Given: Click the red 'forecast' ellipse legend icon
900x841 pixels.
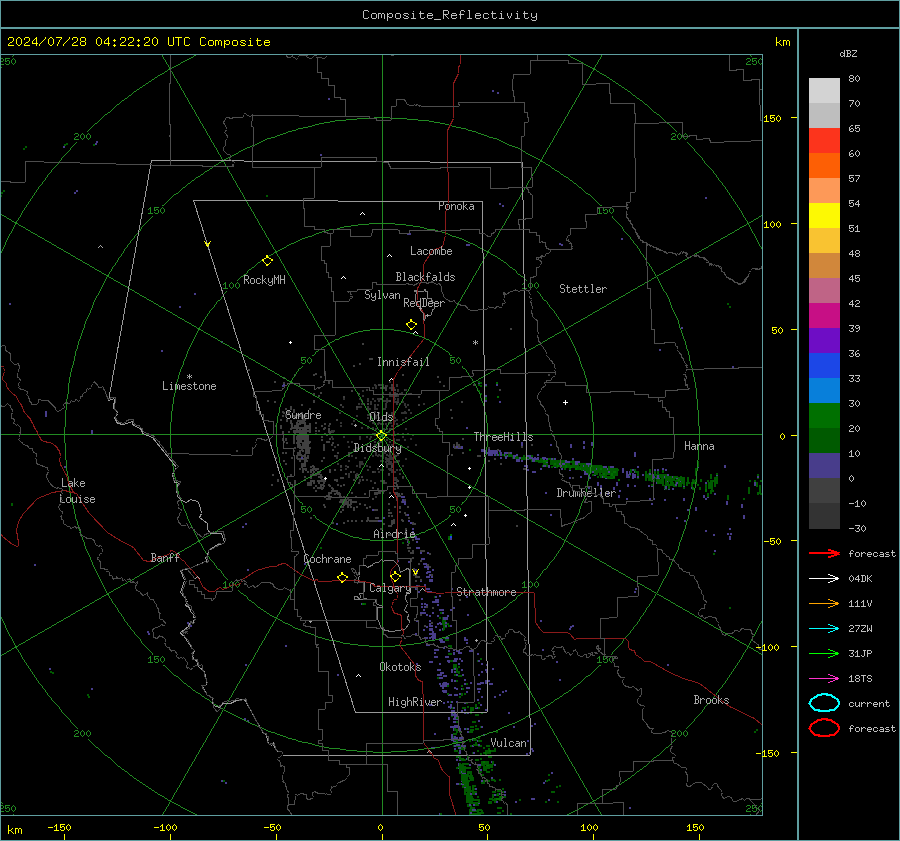Looking at the screenshot, I should [x=824, y=728].
